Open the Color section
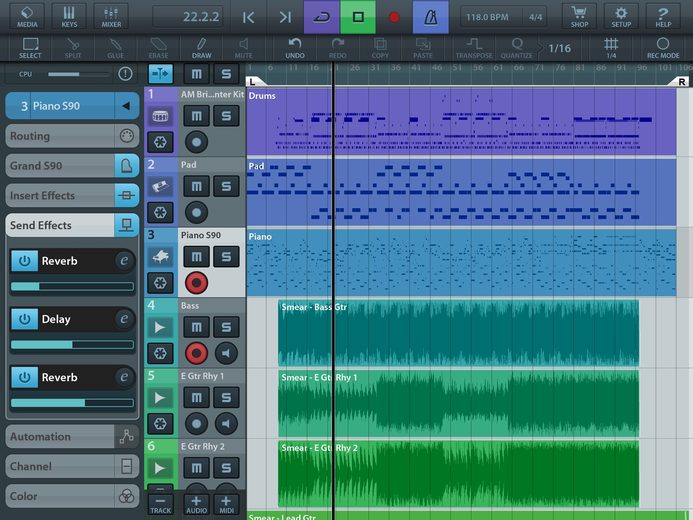693x520 pixels. coord(72,496)
